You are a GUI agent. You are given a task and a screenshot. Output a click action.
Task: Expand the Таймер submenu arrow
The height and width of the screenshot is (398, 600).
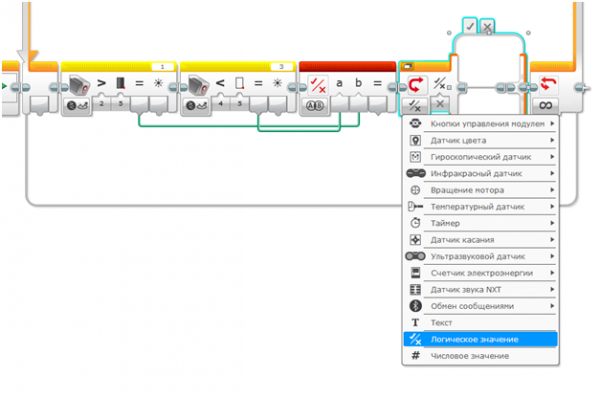[552, 223]
